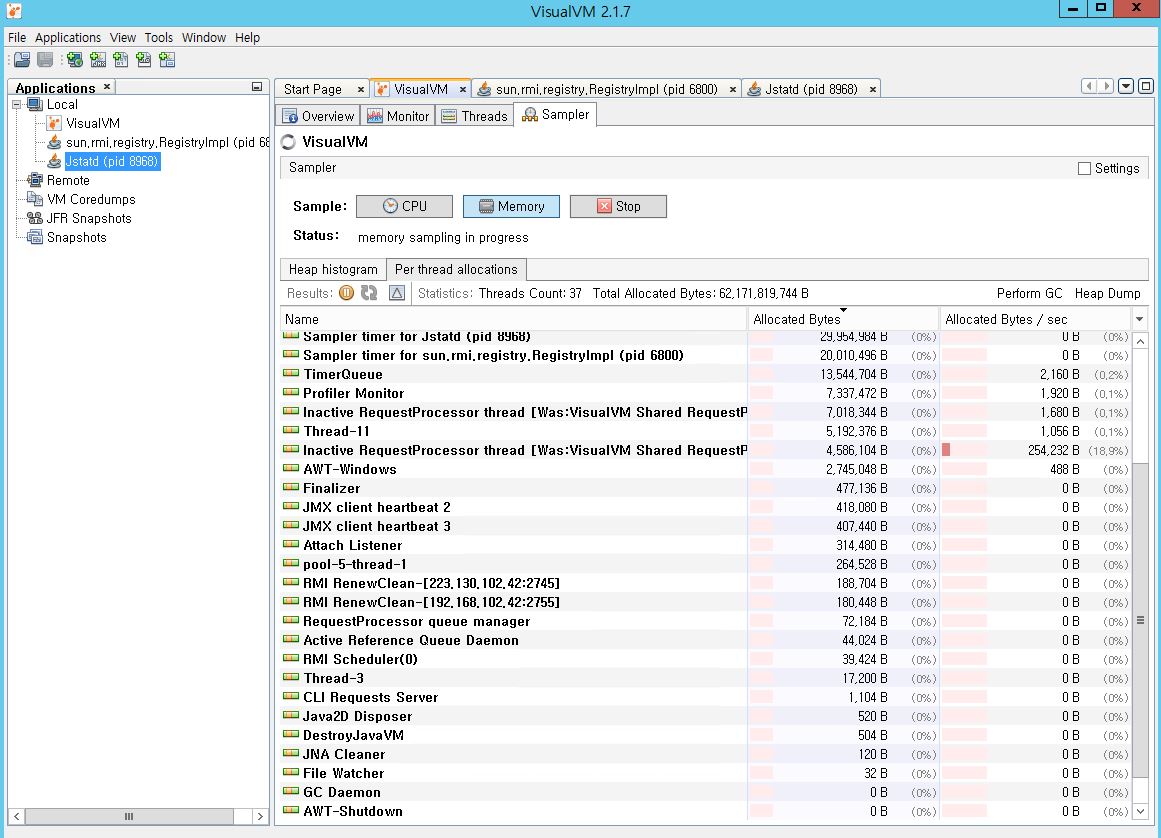This screenshot has width=1161, height=838.
Task: Minimize the Applications panel
Action: point(257,87)
